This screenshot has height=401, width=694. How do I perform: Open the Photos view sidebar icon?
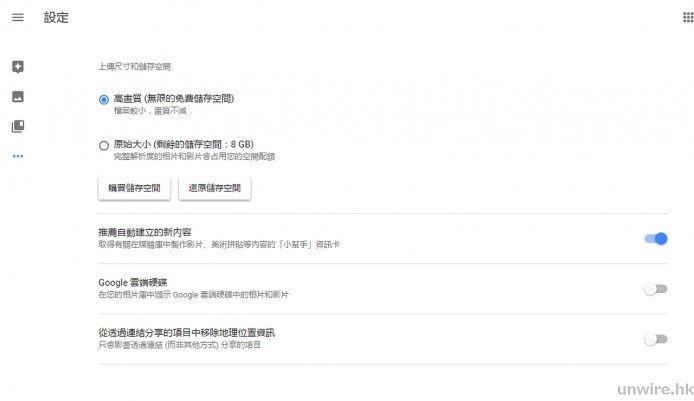(17, 97)
